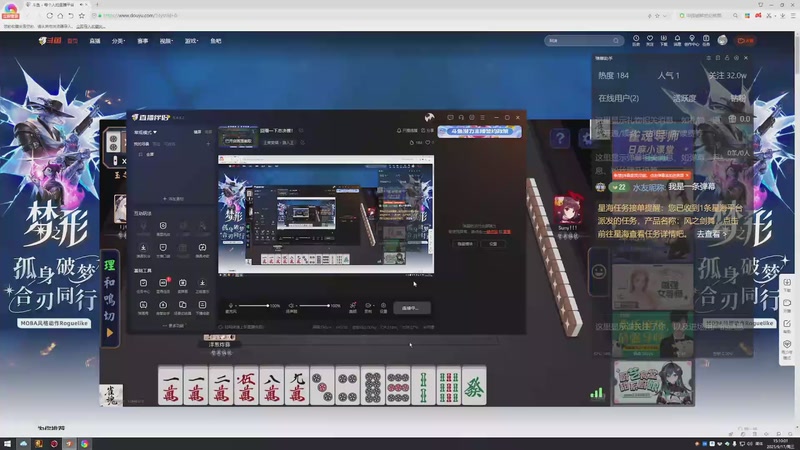Open watch history clock icon
The image size is (800, 450).
click(x=636, y=40)
